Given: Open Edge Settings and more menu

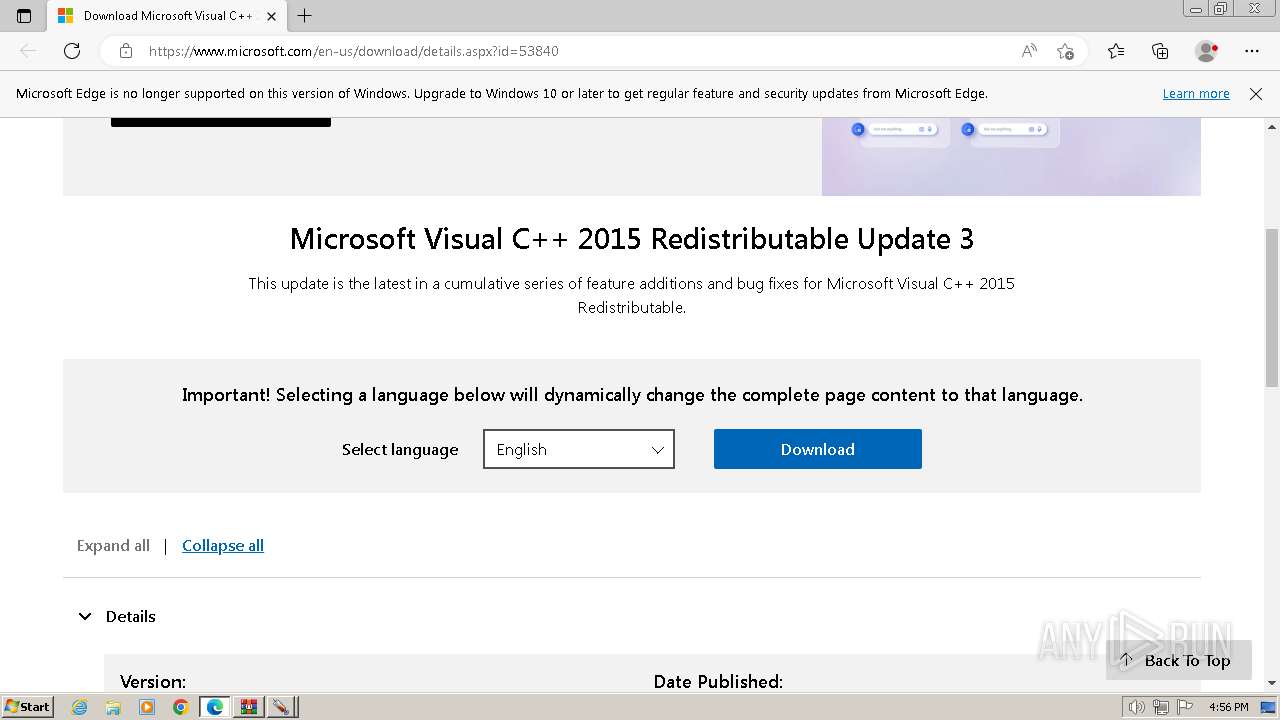Looking at the screenshot, I should click(1252, 51).
